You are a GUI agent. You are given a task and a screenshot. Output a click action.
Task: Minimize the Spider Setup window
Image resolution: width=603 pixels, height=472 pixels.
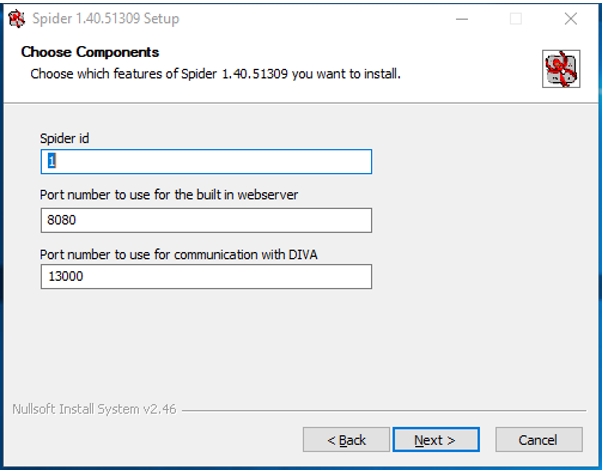tap(462, 18)
